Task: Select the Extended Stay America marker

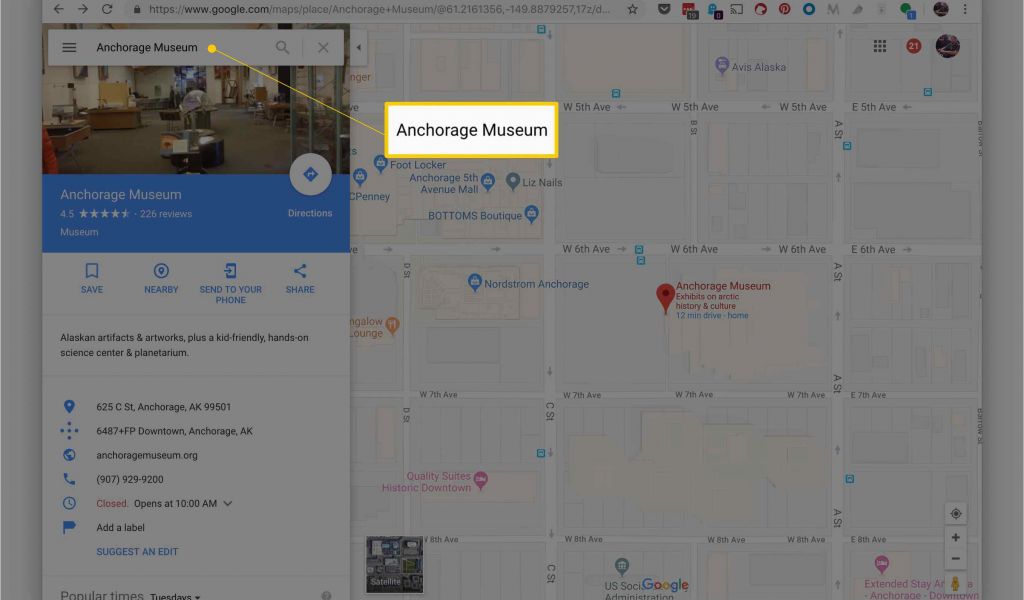Action: click(881, 563)
